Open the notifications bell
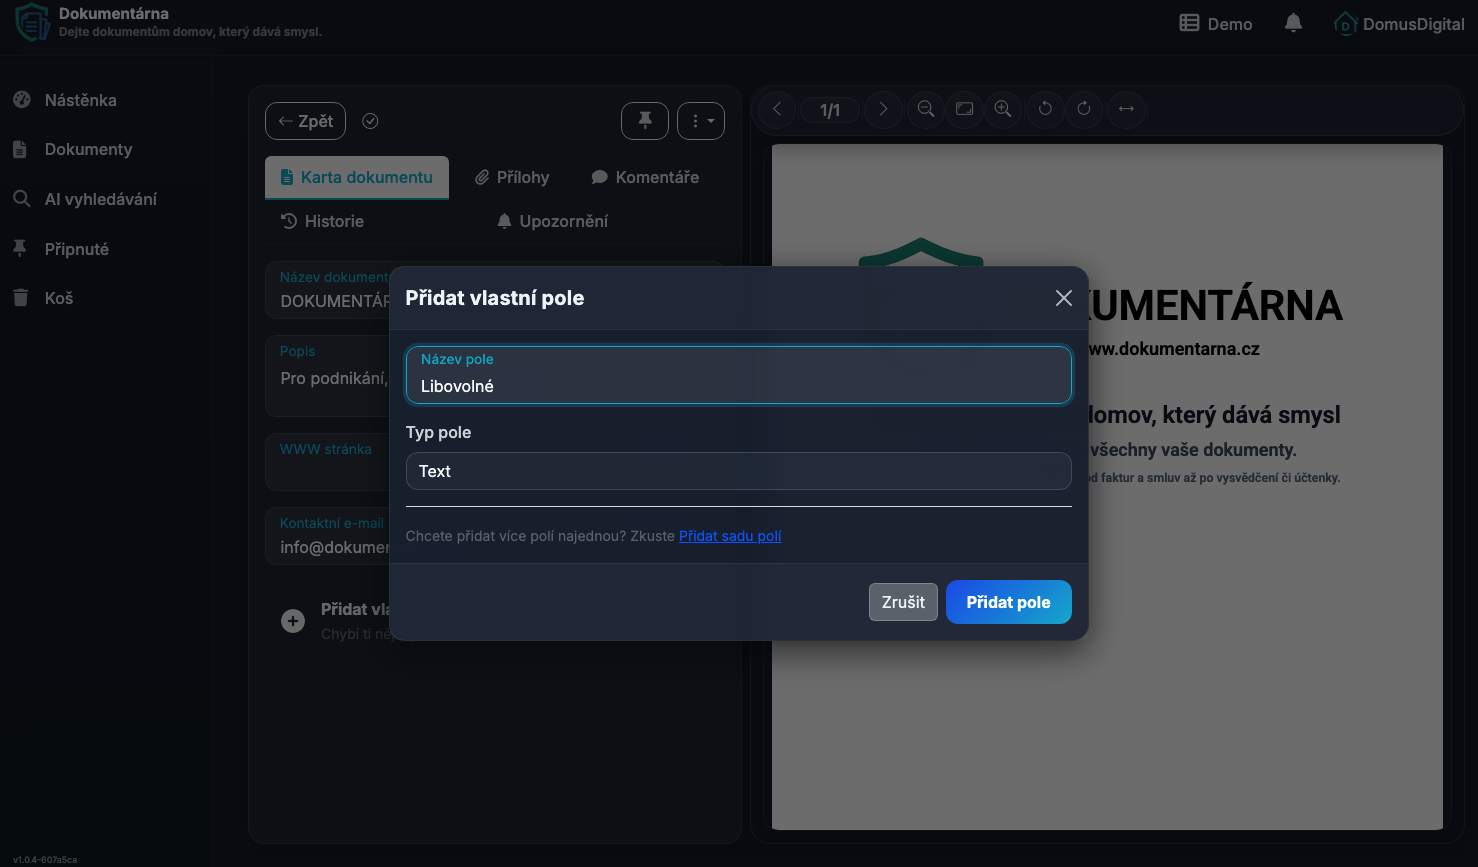Viewport: 1478px width, 867px height. click(x=1293, y=23)
